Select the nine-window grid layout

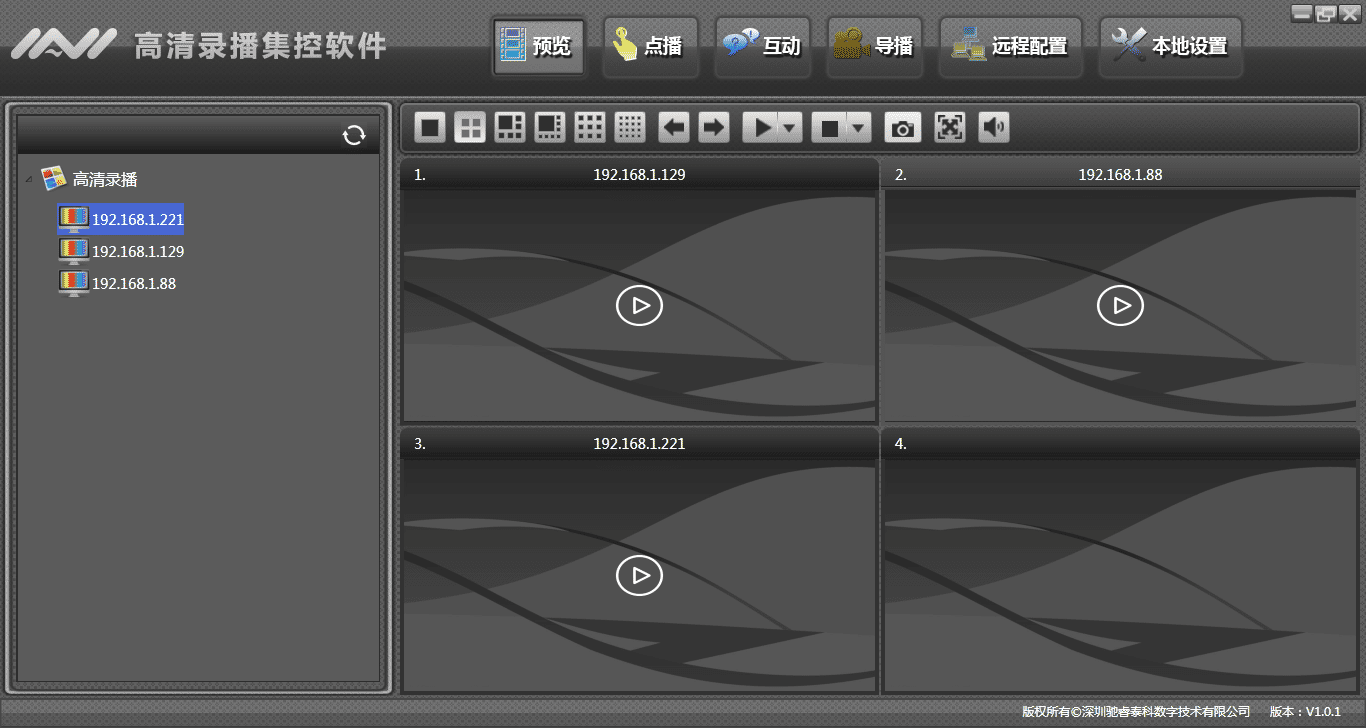pyautogui.click(x=589, y=127)
